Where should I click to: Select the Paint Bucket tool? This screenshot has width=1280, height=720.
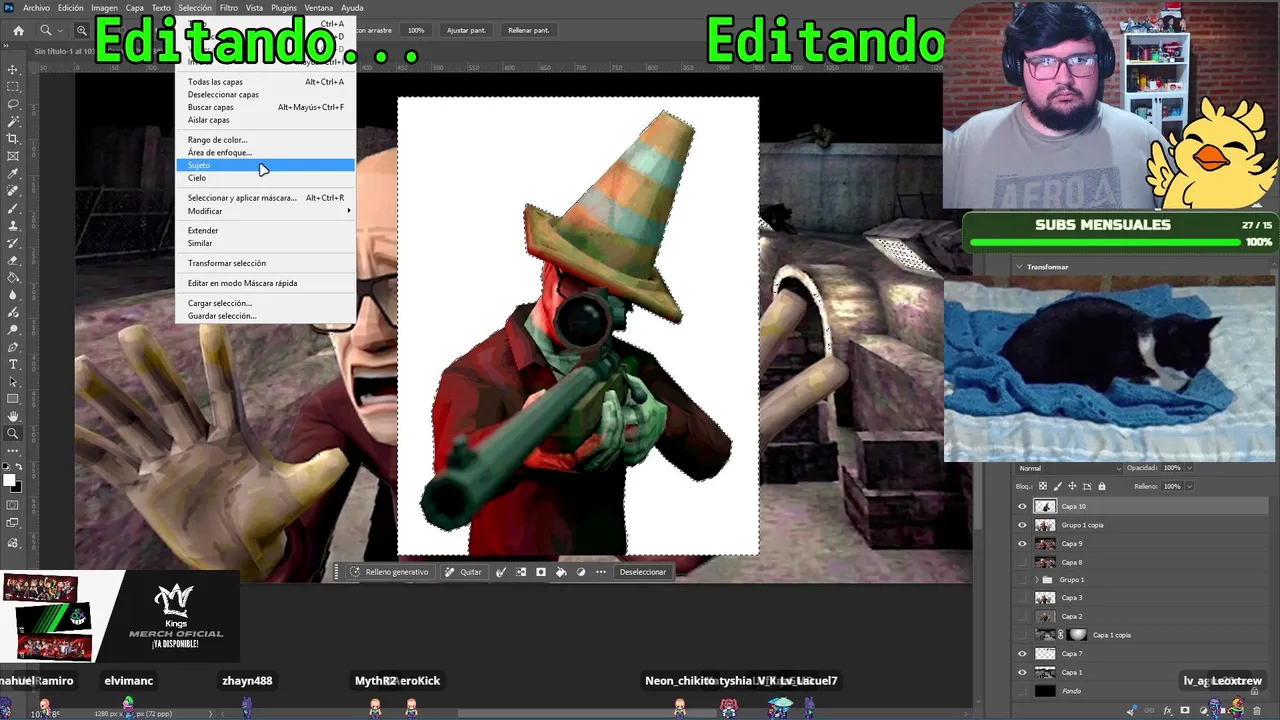(13, 278)
